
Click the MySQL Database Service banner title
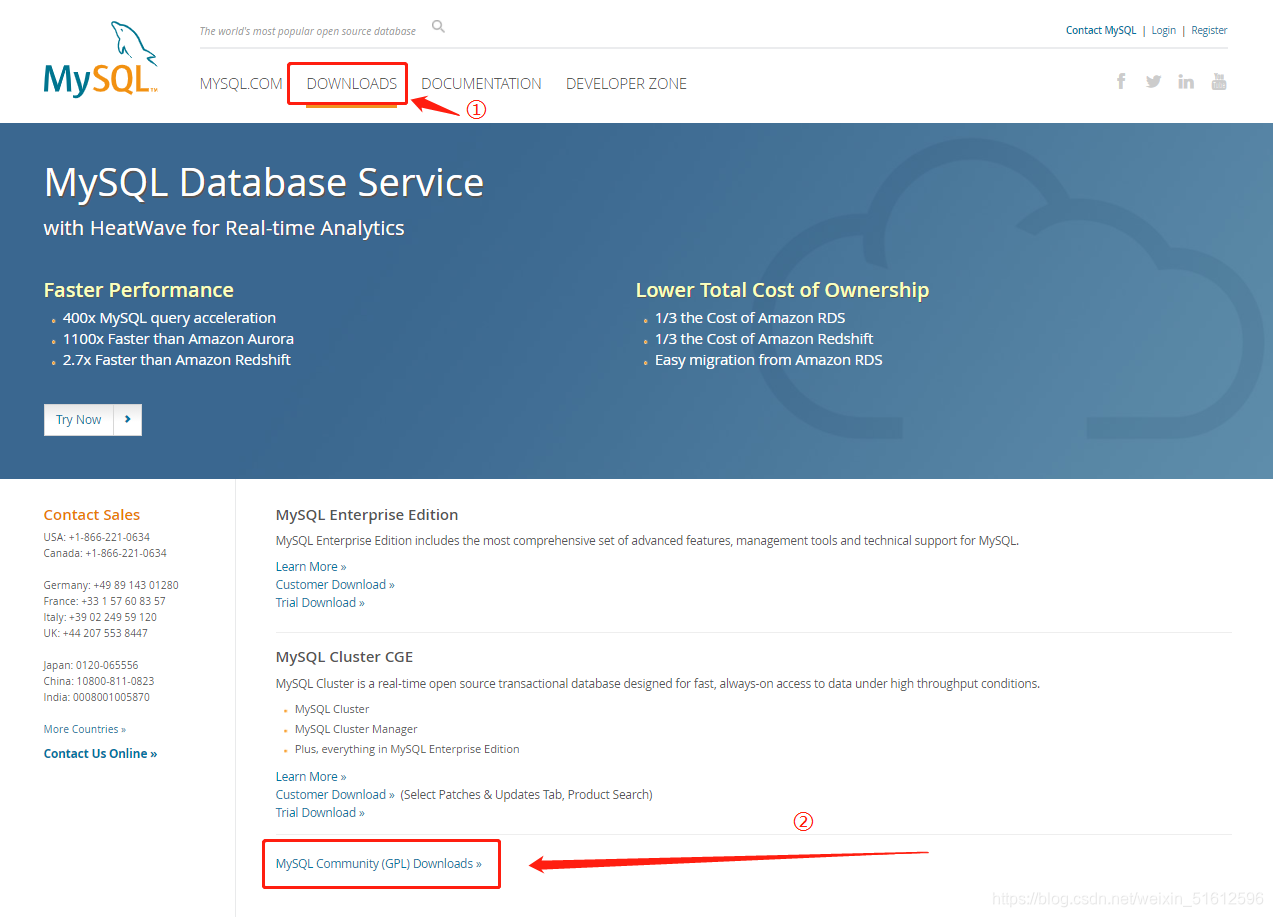[264, 183]
